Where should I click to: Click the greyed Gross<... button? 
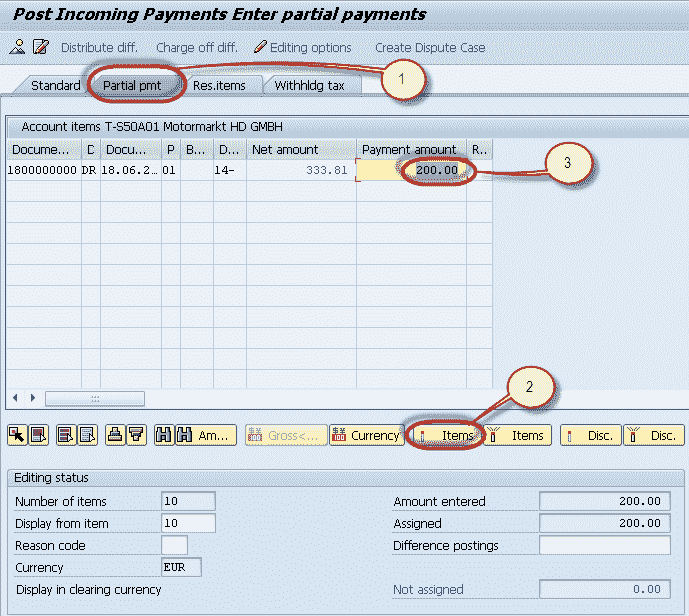click(x=286, y=435)
